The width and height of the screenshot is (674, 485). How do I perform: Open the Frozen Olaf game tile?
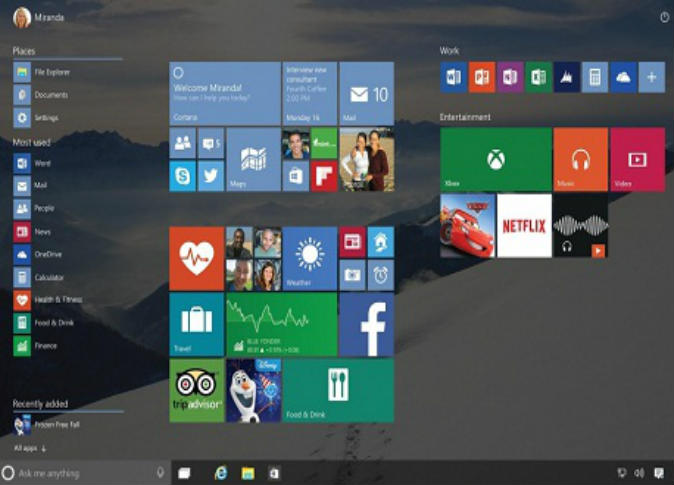253,390
